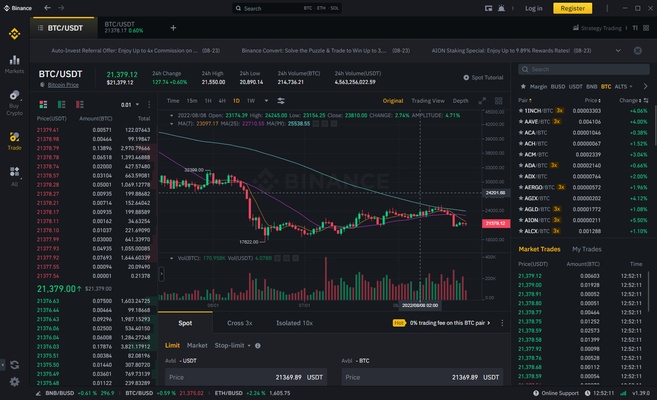The height and width of the screenshot is (400, 657).
Task: Collapse the candle info row arrow
Action: coord(171,115)
